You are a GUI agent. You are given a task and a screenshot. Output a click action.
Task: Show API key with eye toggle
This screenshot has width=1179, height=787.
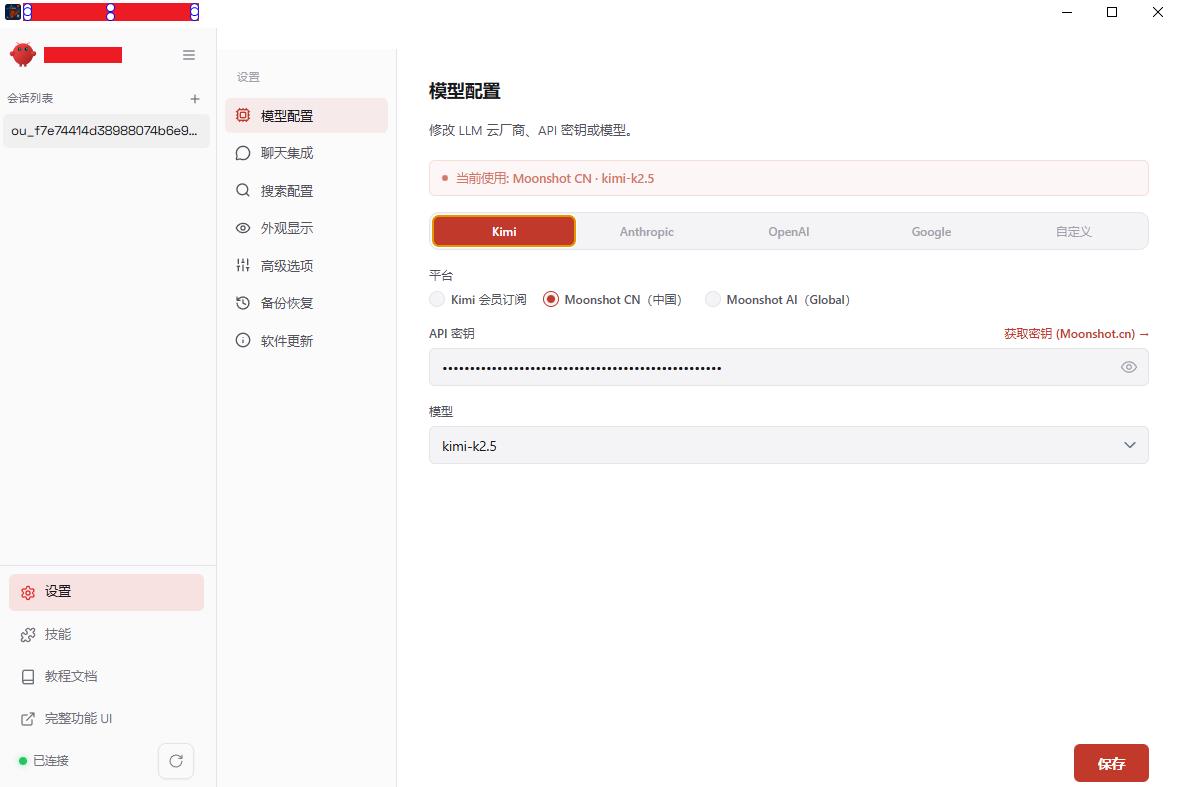click(1129, 367)
